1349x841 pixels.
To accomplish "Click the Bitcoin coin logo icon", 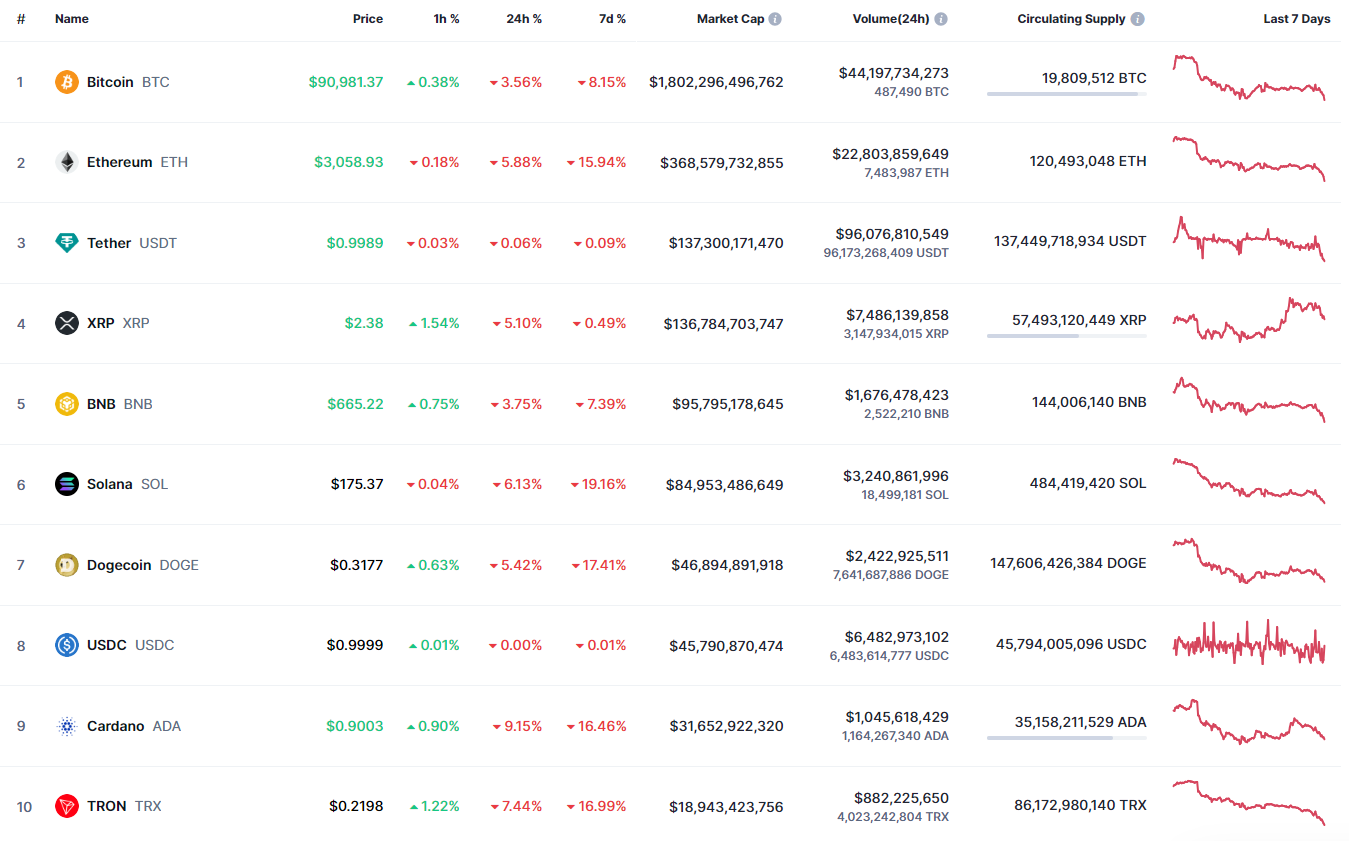I will click(67, 82).
